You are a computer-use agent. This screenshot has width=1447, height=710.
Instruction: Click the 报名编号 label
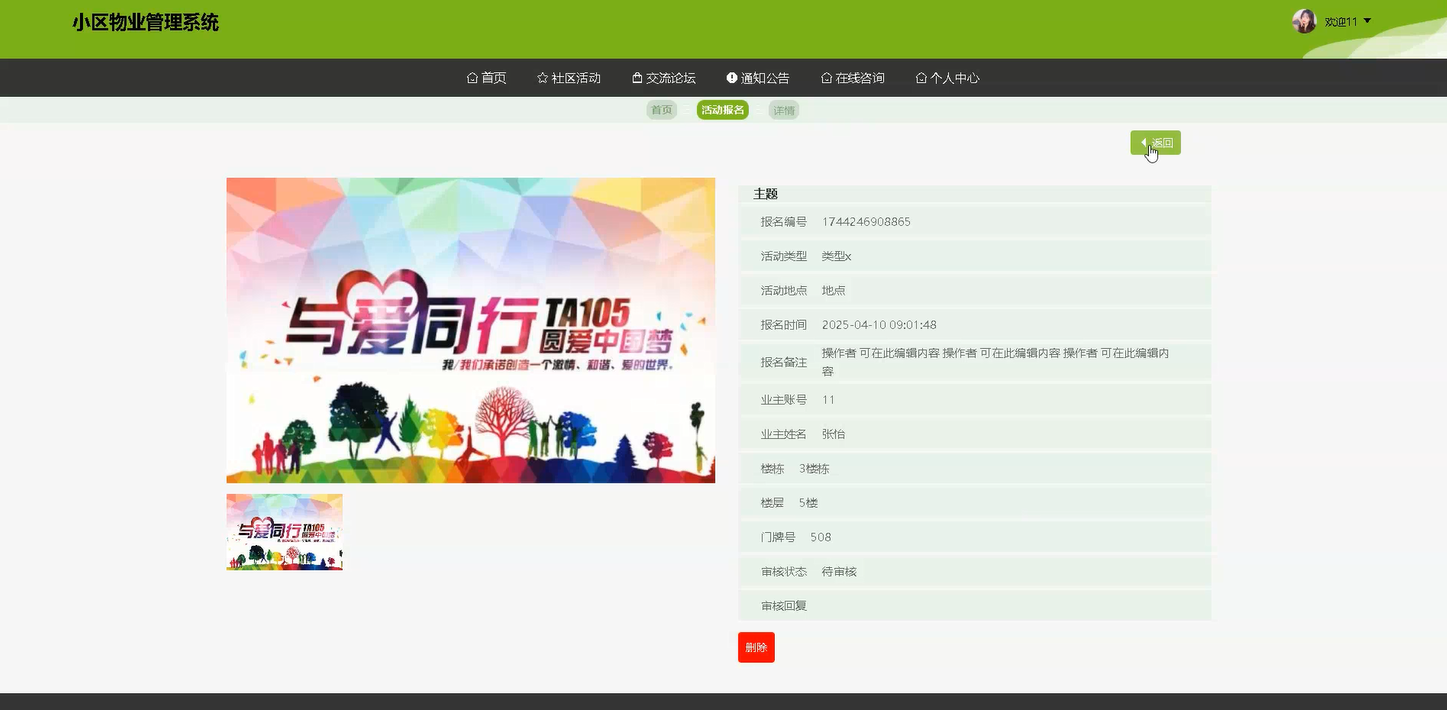pos(784,222)
